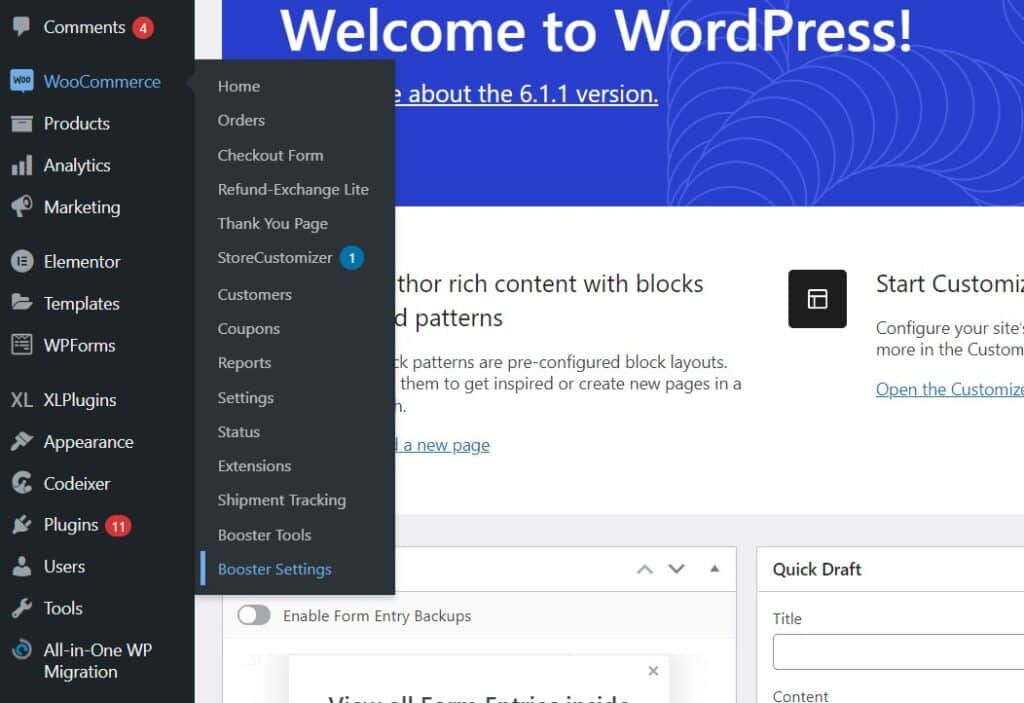Click the Quick Draft panel heading

click(x=817, y=569)
